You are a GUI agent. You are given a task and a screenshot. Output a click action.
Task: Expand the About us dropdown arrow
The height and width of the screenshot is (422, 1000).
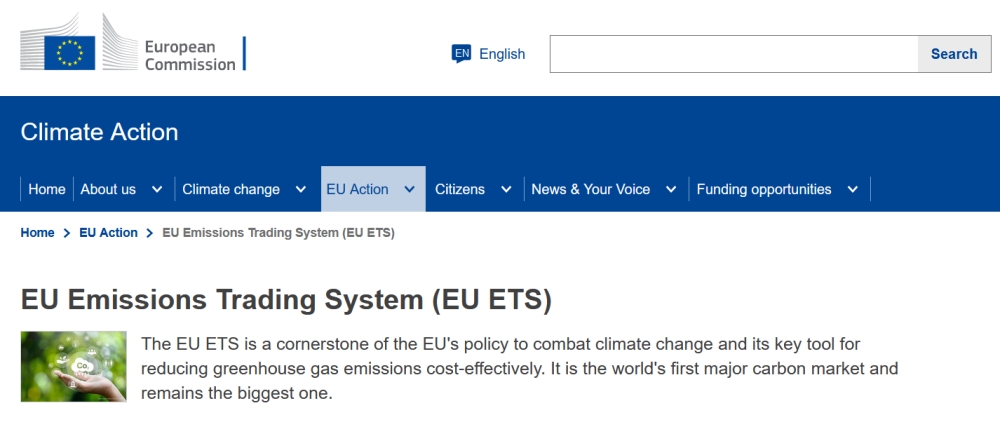[157, 189]
